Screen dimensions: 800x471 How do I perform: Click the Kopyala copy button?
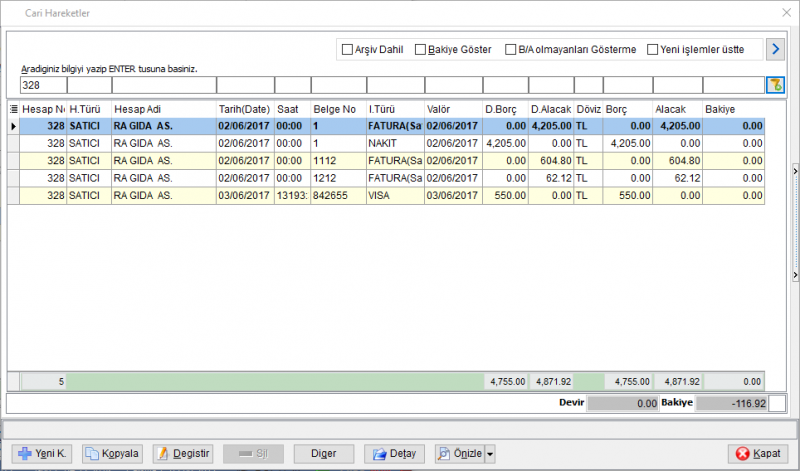pos(112,454)
